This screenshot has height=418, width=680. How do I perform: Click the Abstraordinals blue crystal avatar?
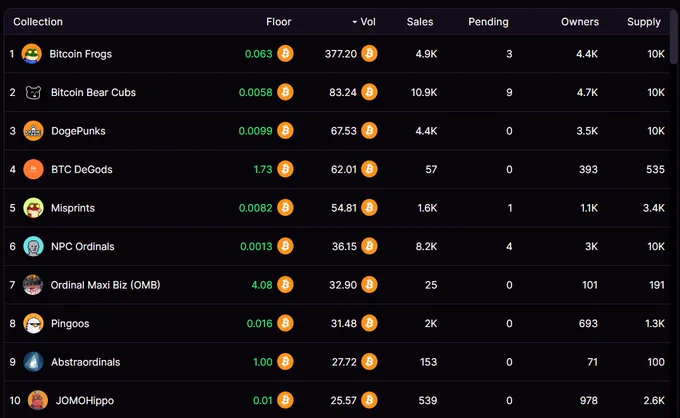tap(33, 362)
